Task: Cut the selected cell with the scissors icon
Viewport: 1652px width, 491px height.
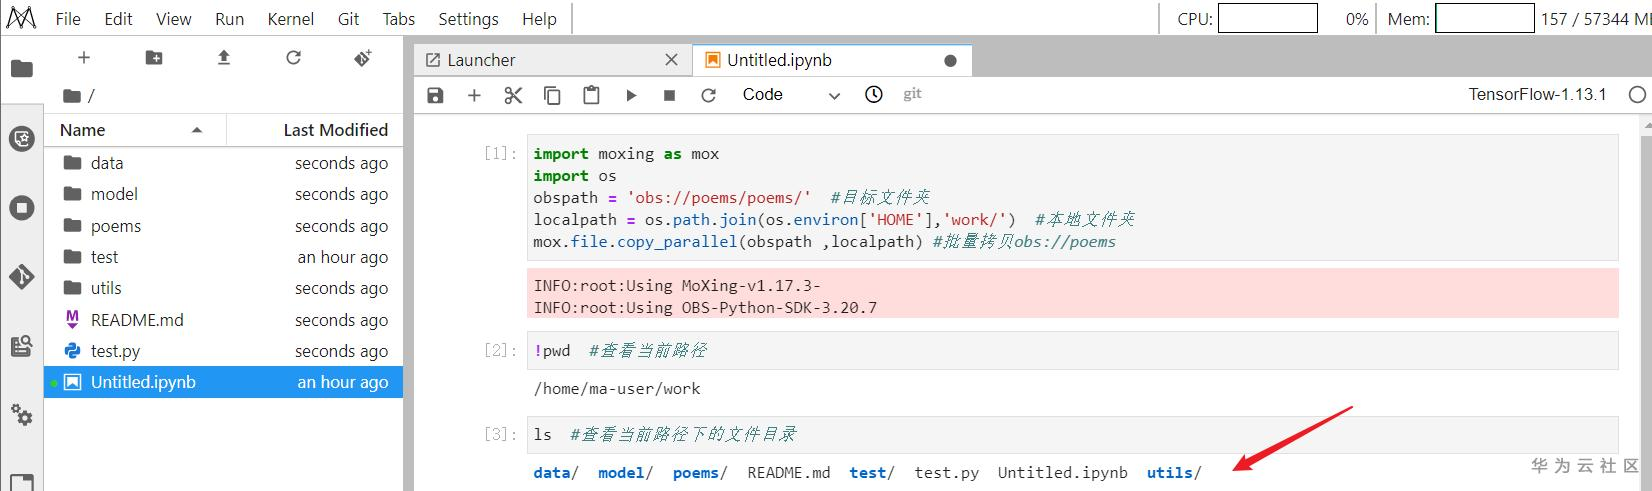Action: (x=513, y=95)
